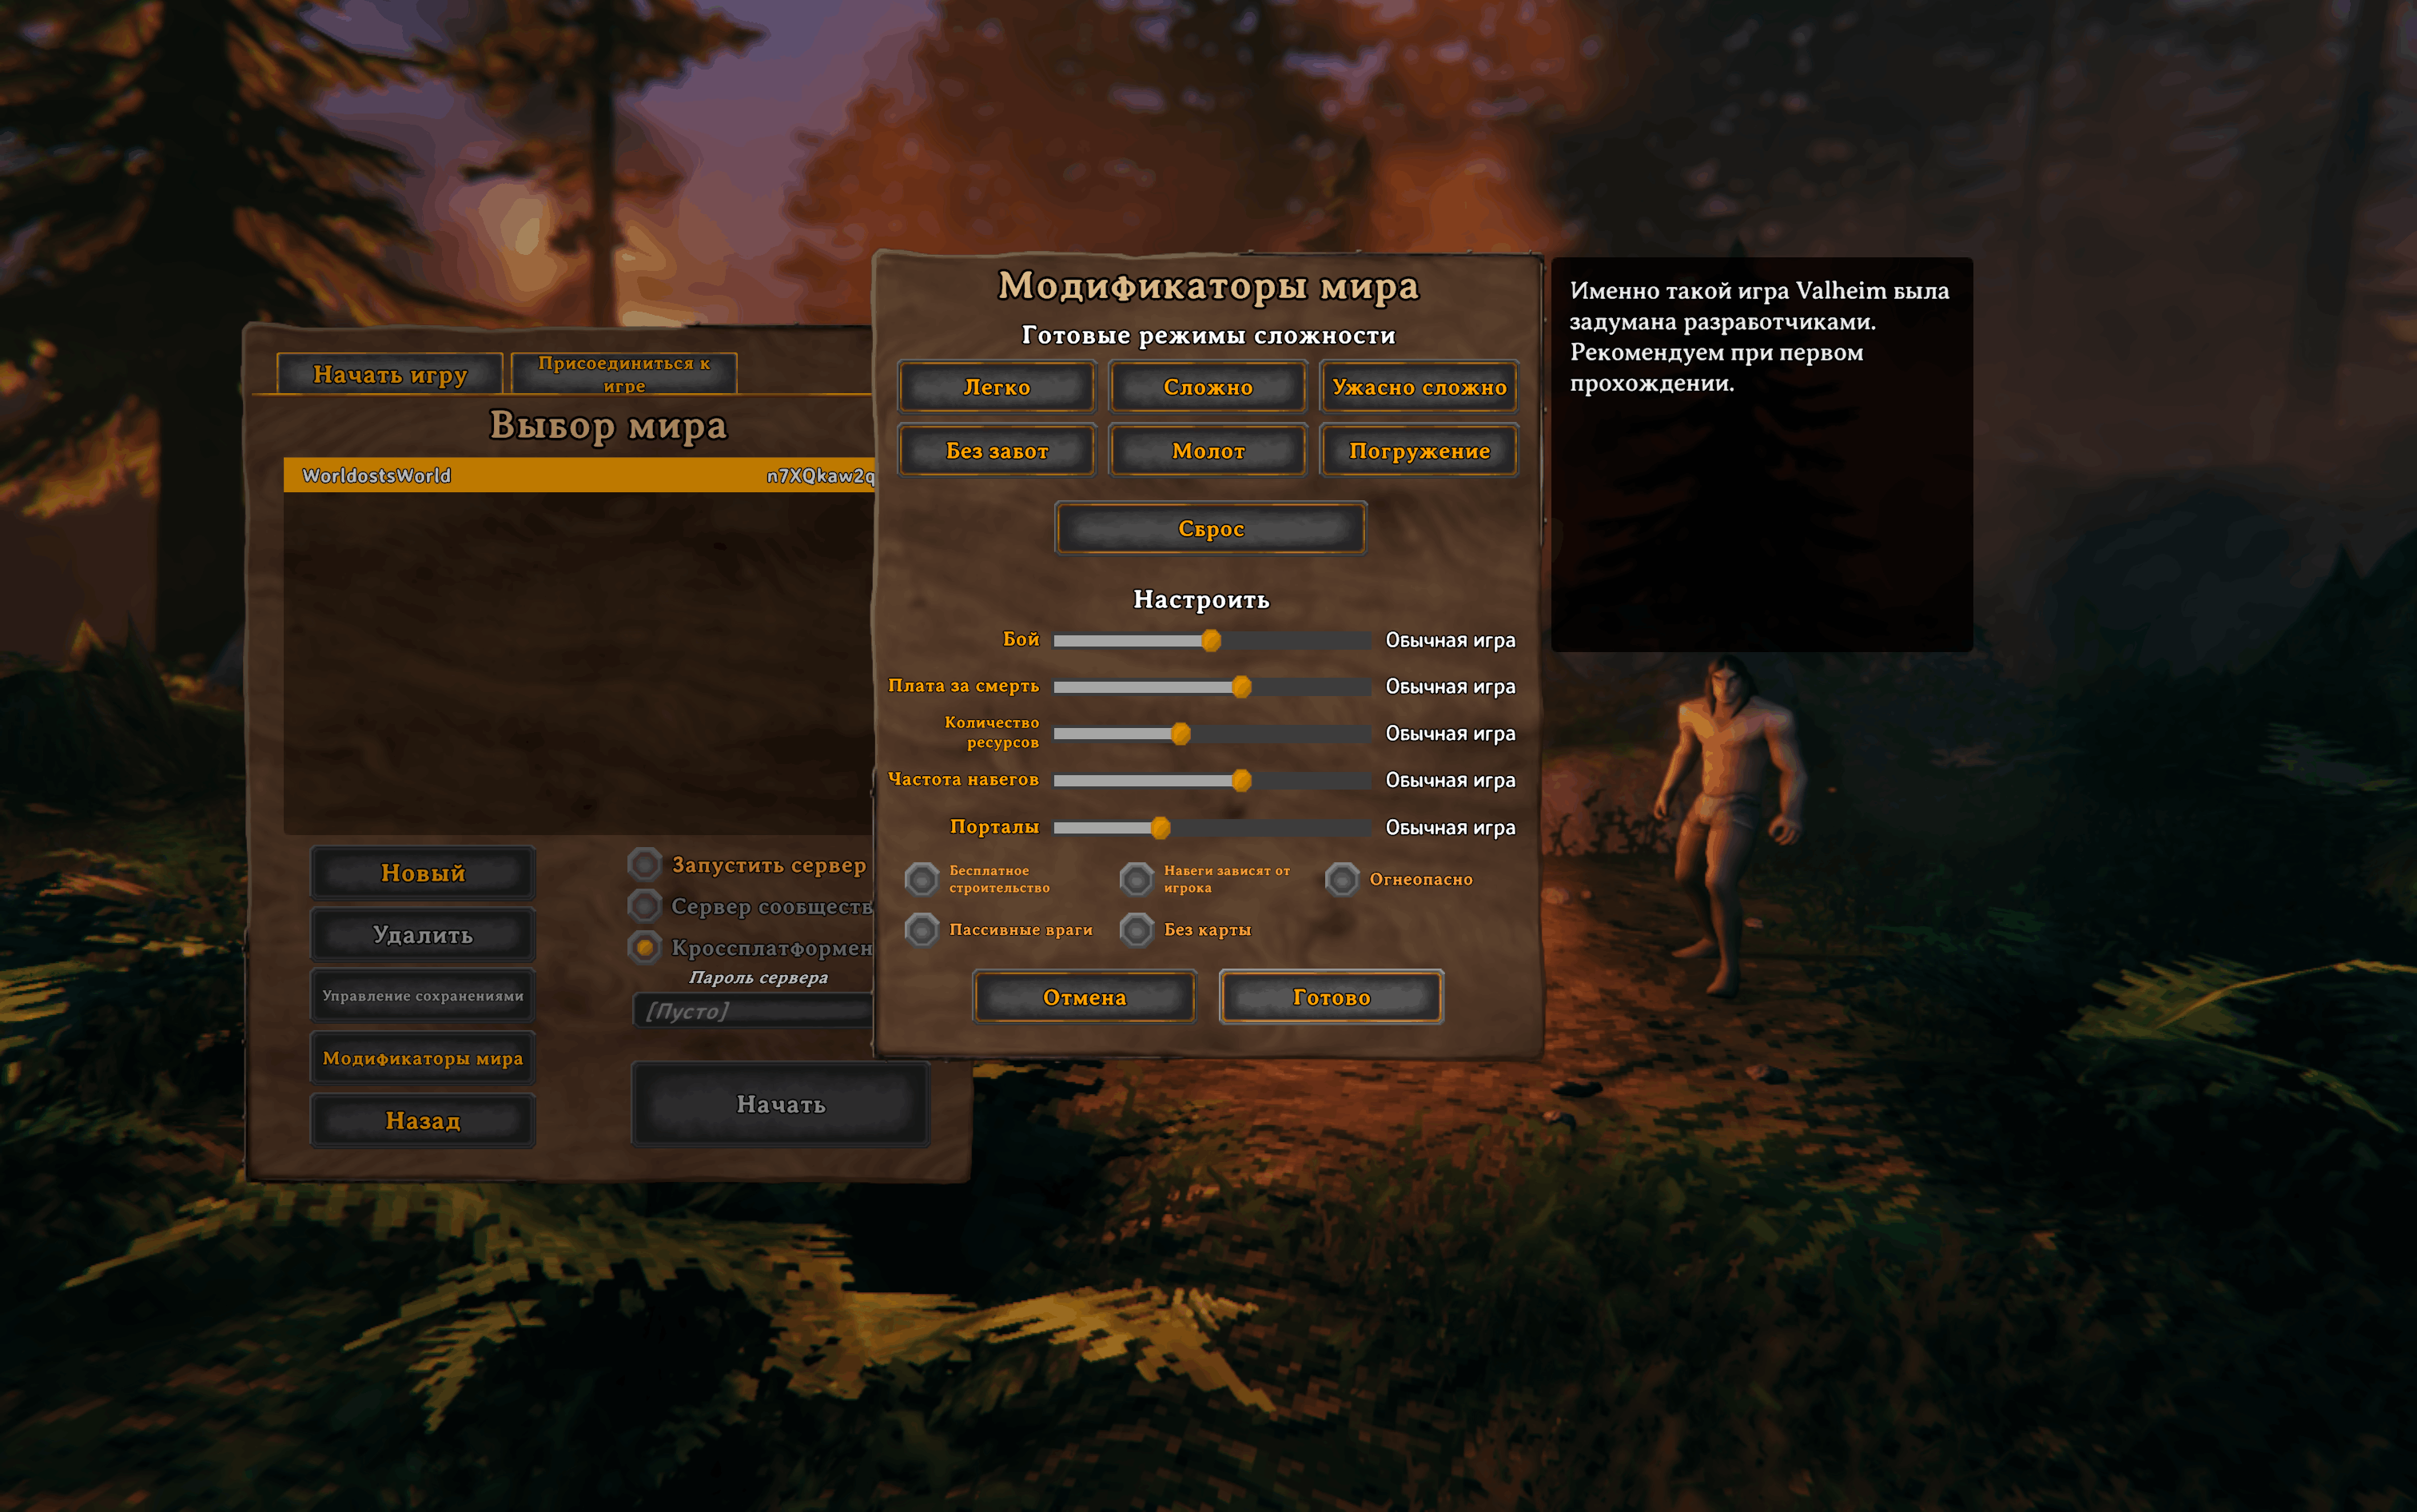Open the Модификаторы мира button in world selection
Viewport: 2417px width, 1512px height.
pyautogui.click(x=423, y=1058)
